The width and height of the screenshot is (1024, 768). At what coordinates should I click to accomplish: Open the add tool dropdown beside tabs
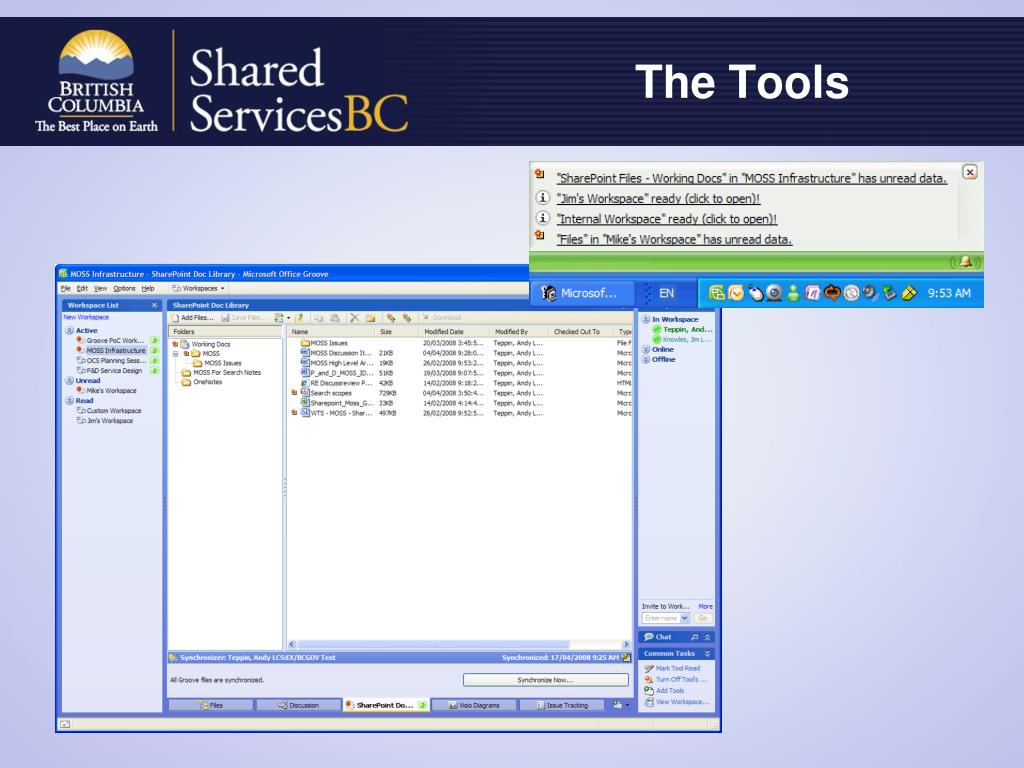[621, 705]
